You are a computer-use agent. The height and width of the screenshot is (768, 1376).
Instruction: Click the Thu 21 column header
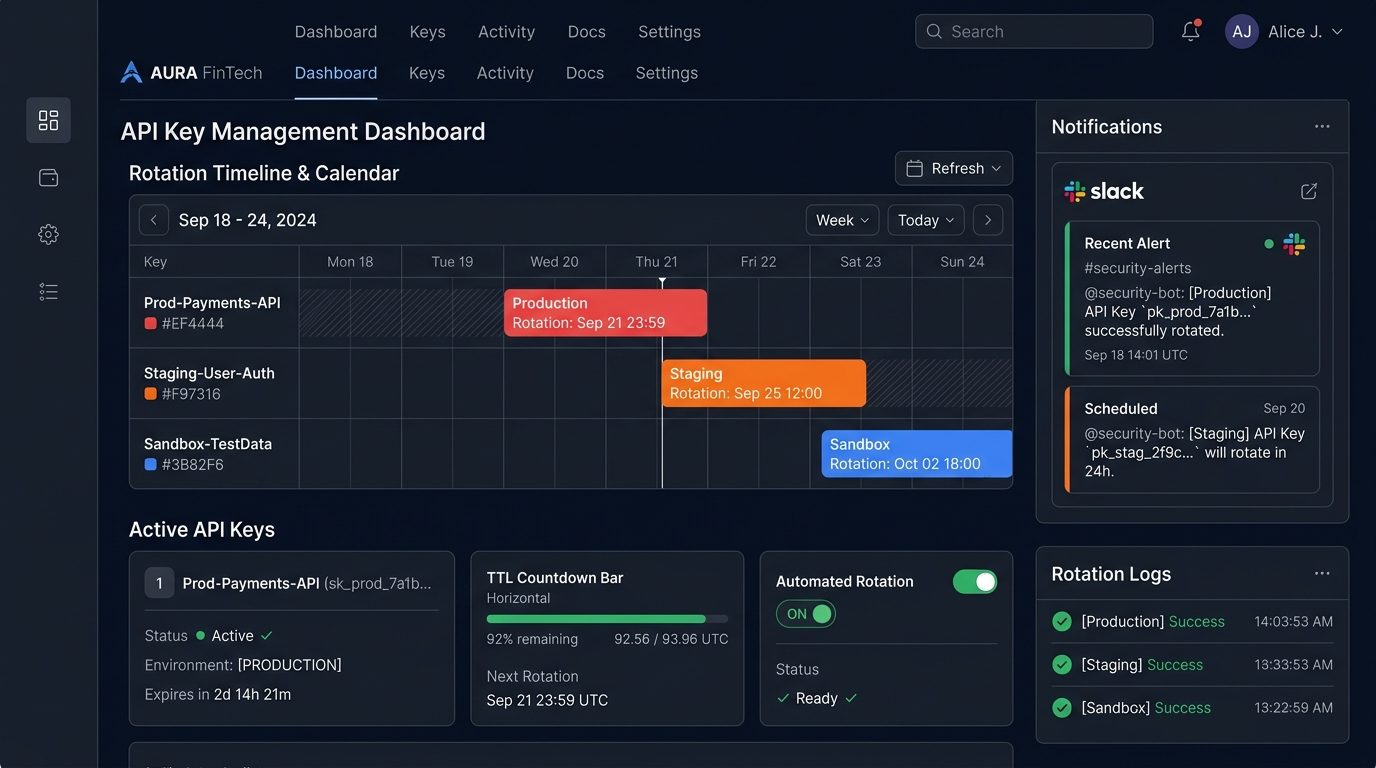click(657, 261)
